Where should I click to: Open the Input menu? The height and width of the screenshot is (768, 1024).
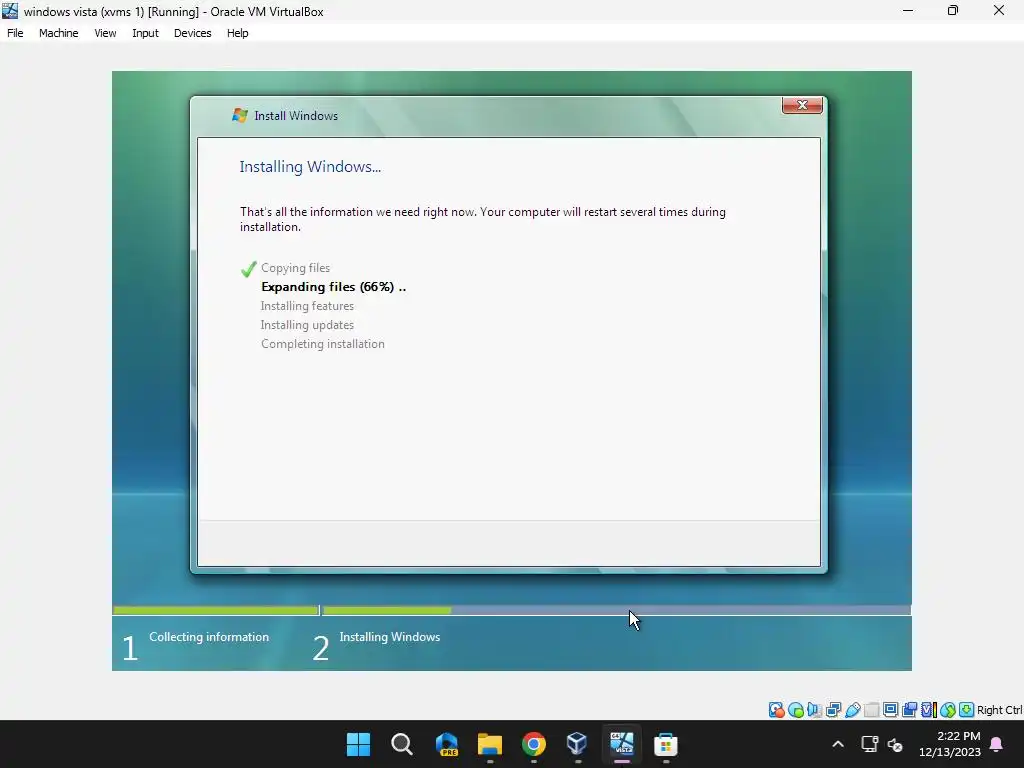tap(145, 33)
